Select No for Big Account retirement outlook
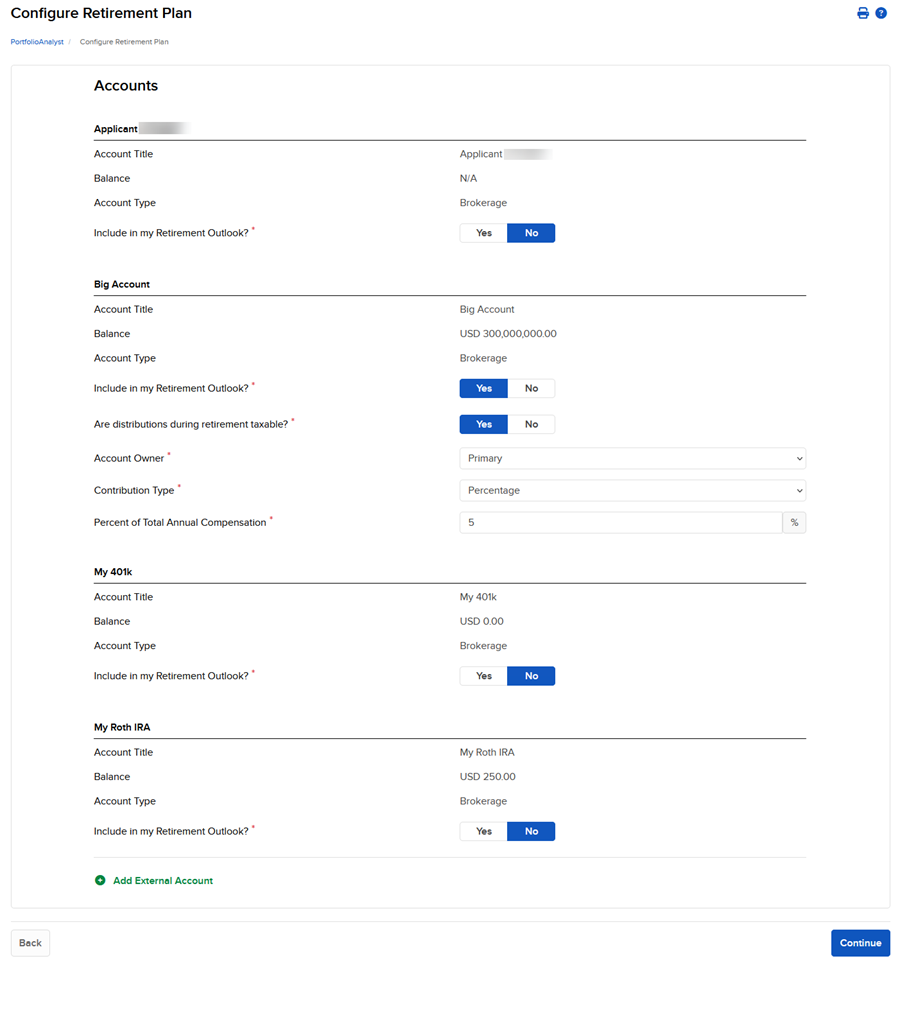Image resolution: width=900 pixels, height=1015 pixels. (x=531, y=389)
